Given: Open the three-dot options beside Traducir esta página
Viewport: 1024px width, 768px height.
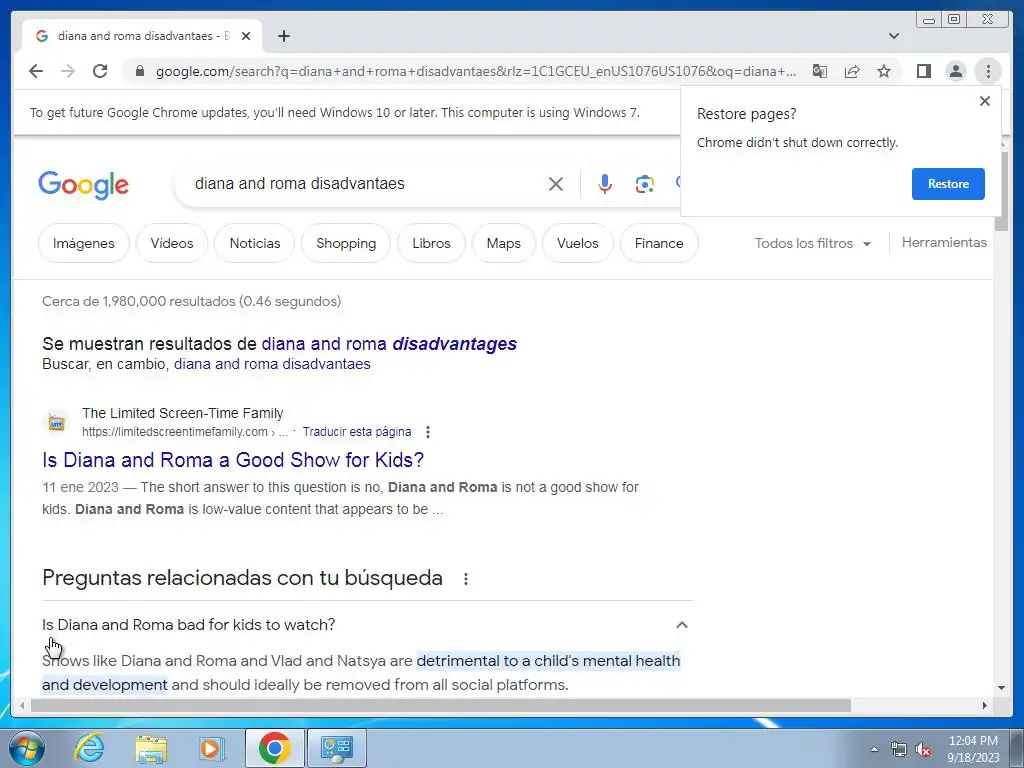Looking at the screenshot, I should 428,432.
